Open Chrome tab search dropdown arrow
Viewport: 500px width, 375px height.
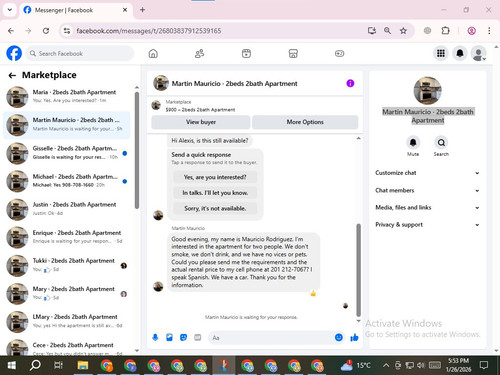[x=10, y=10]
